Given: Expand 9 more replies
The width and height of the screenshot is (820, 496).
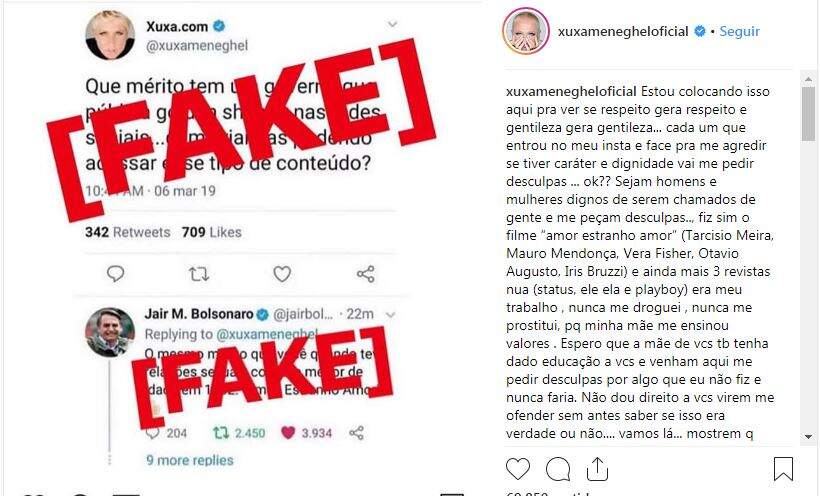Looking at the screenshot, I should [190, 460].
